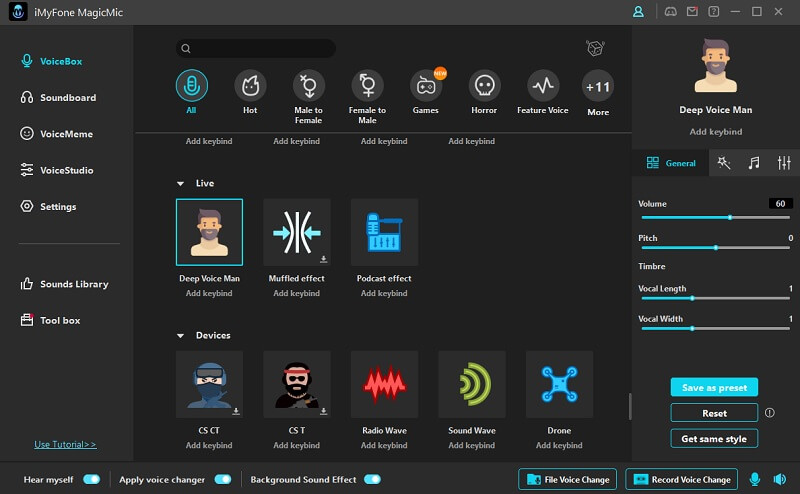Image resolution: width=800 pixels, height=494 pixels.
Task: Click the info icon beside Reset
Action: pyautogui.click(x=769, y=412)
